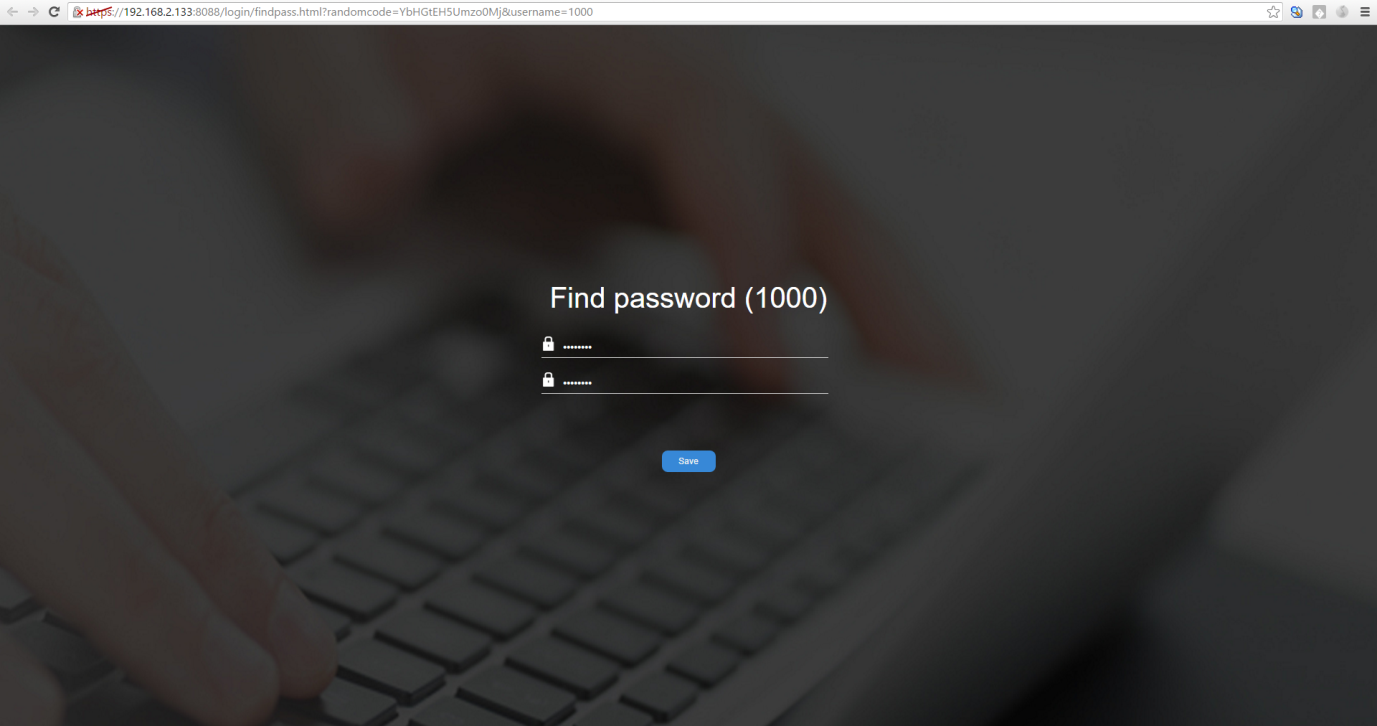Click the insecure HTTPS lock warning icon
The height and width of the screenshot is (726, 1377).
click(x=77, y=12)
